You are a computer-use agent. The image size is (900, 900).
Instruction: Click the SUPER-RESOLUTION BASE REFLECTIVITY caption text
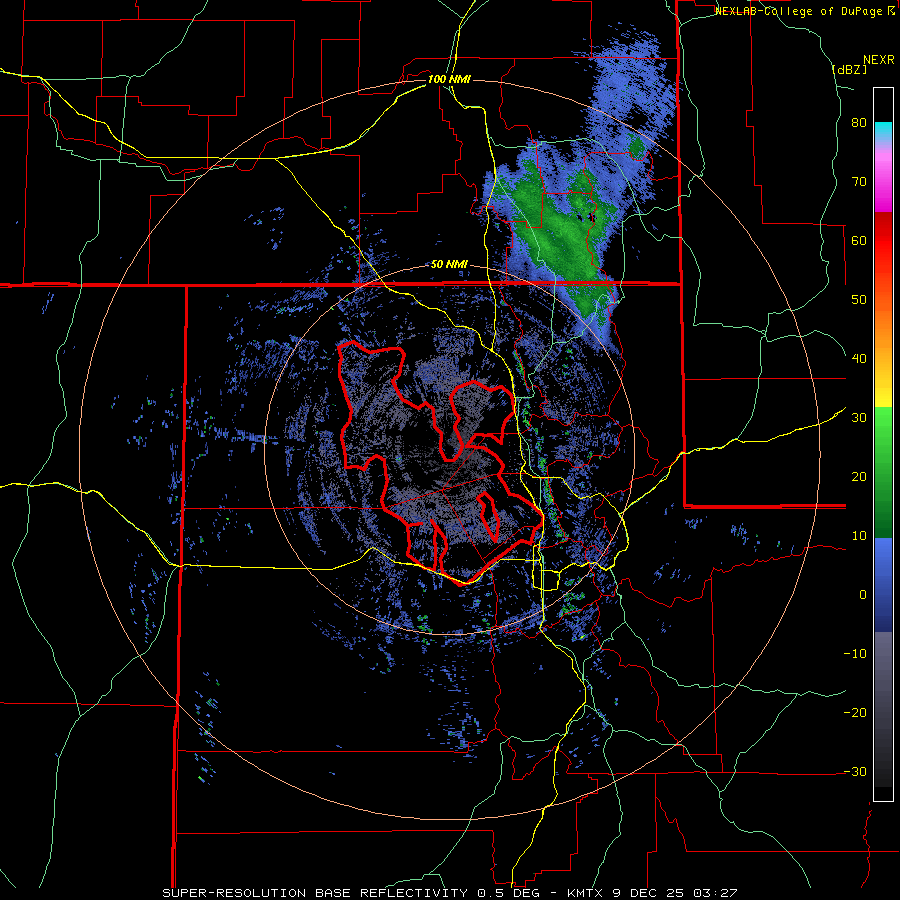[x=314, y=893]
